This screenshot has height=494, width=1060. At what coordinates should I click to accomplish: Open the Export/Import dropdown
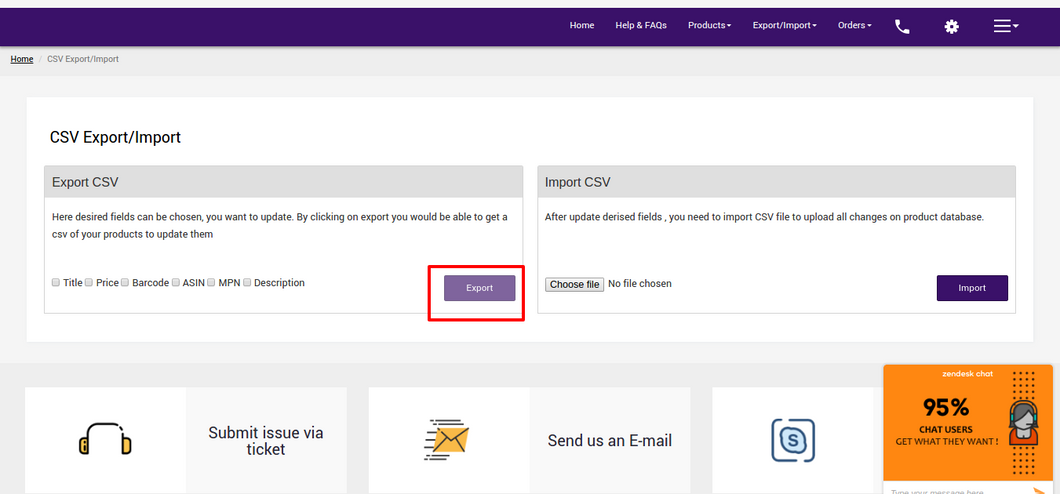pyautogui.click(x=784, y=25)
